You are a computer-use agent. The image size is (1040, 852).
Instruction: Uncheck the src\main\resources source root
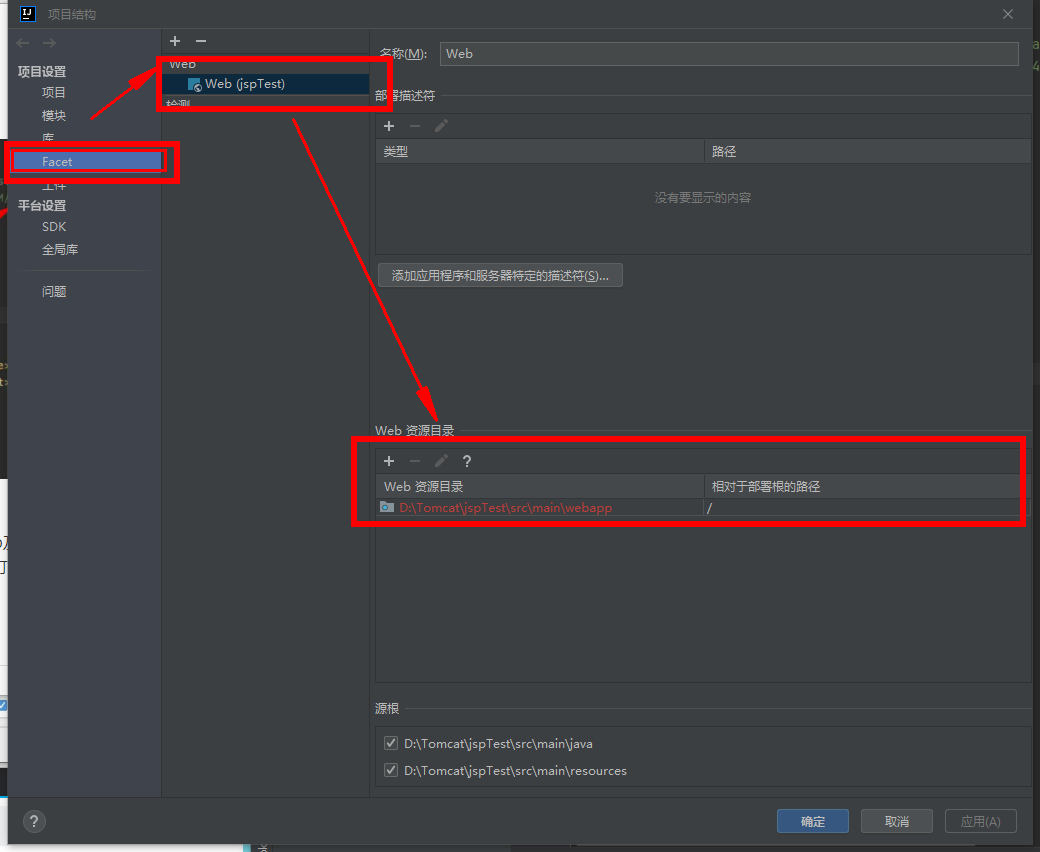point(391,771)
